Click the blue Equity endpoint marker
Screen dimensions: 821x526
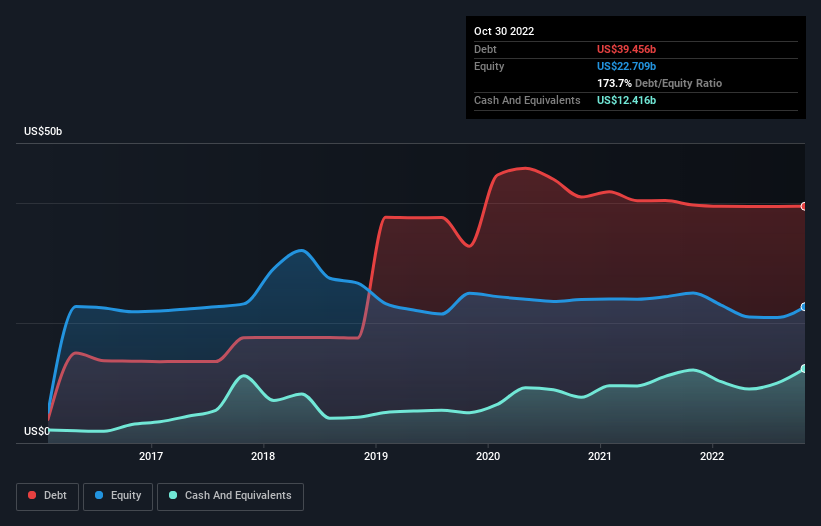tap(804, 307)
